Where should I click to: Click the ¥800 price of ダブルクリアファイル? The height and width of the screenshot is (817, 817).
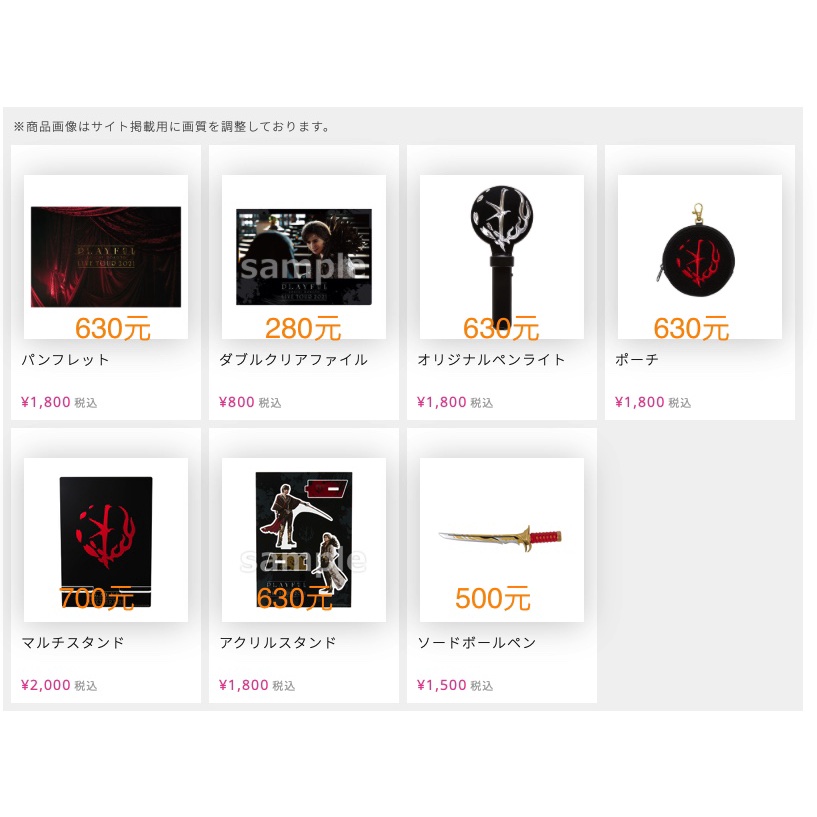coord(237,402)
